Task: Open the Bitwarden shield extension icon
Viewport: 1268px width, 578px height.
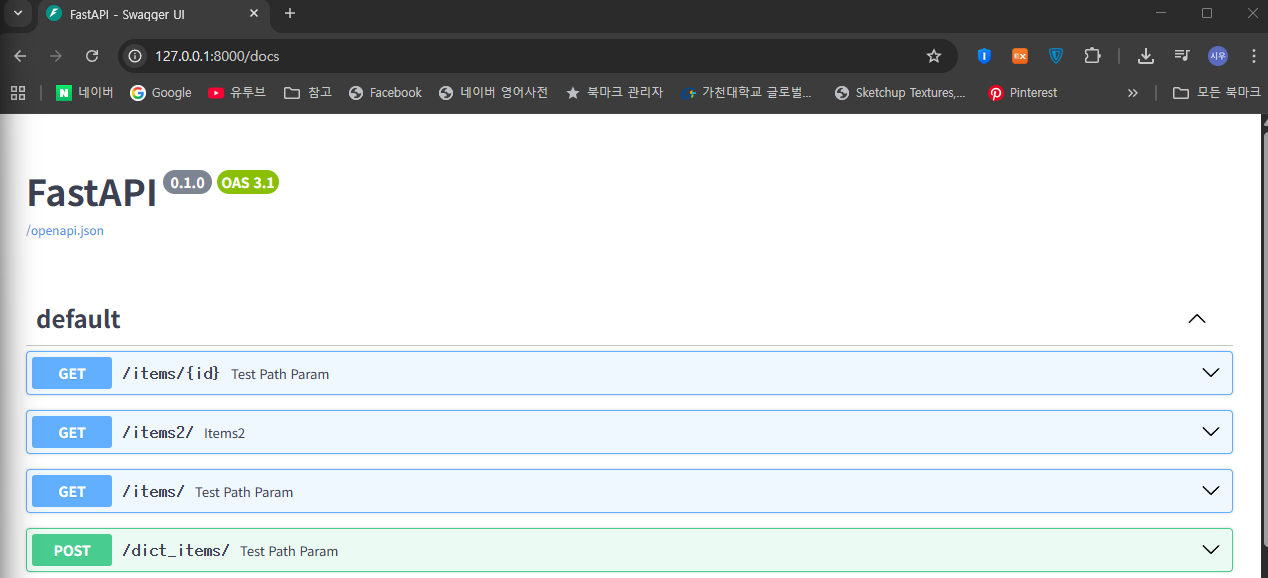Action: point(984,56)
